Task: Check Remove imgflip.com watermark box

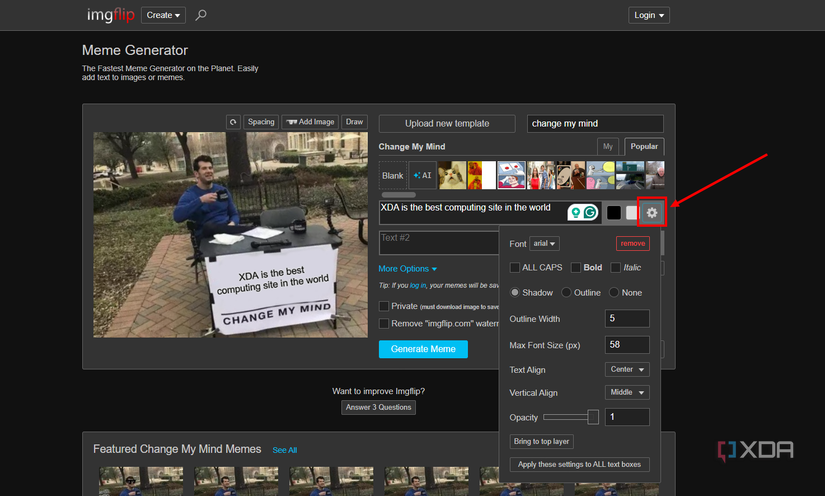Action: 384,323
